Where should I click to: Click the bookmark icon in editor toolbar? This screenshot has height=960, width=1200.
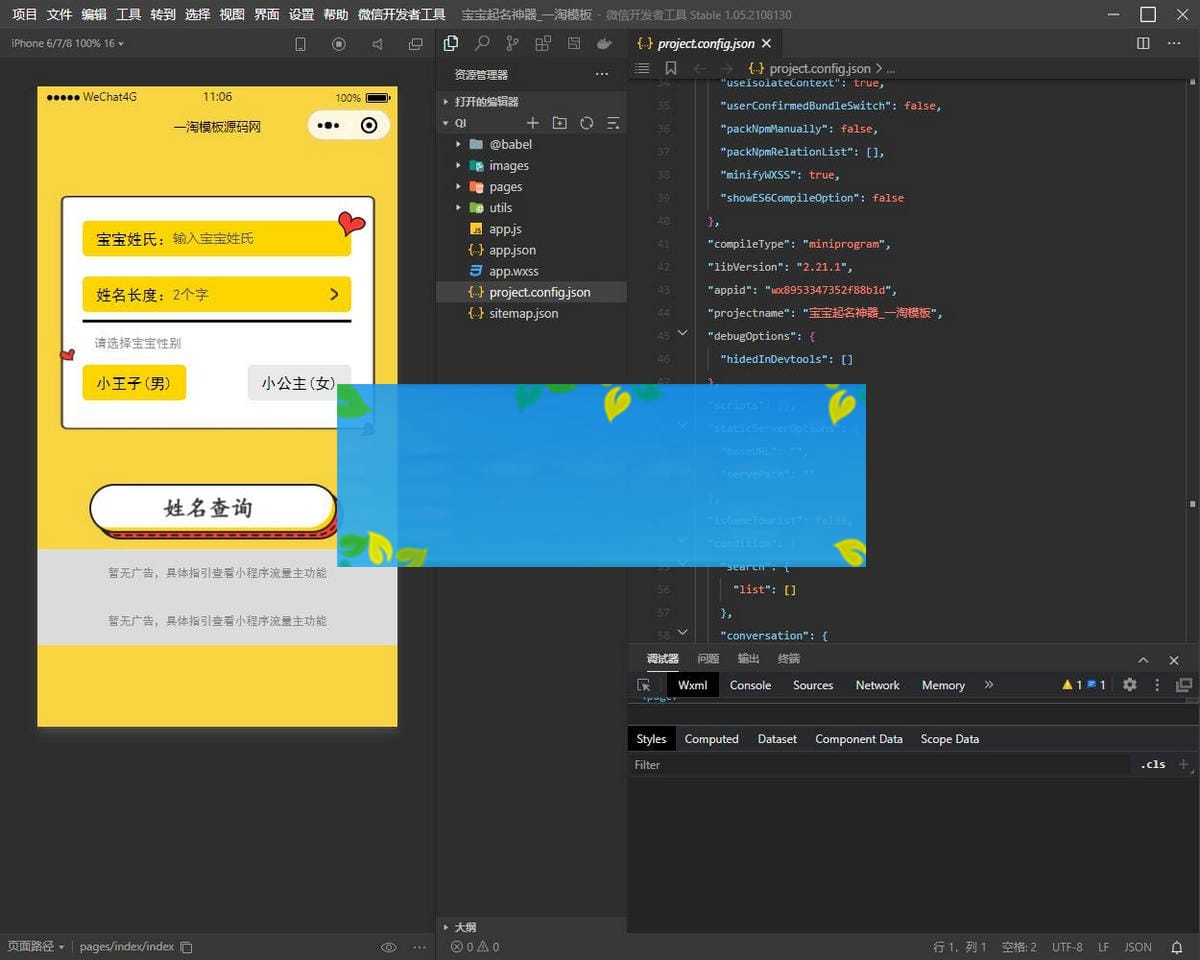tap(671, 68)
